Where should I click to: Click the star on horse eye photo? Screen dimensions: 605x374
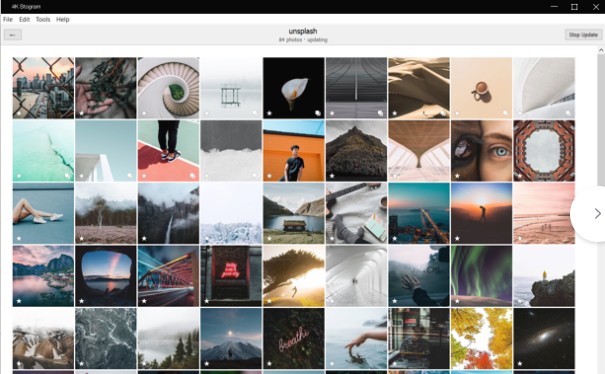tap(457, 176)
